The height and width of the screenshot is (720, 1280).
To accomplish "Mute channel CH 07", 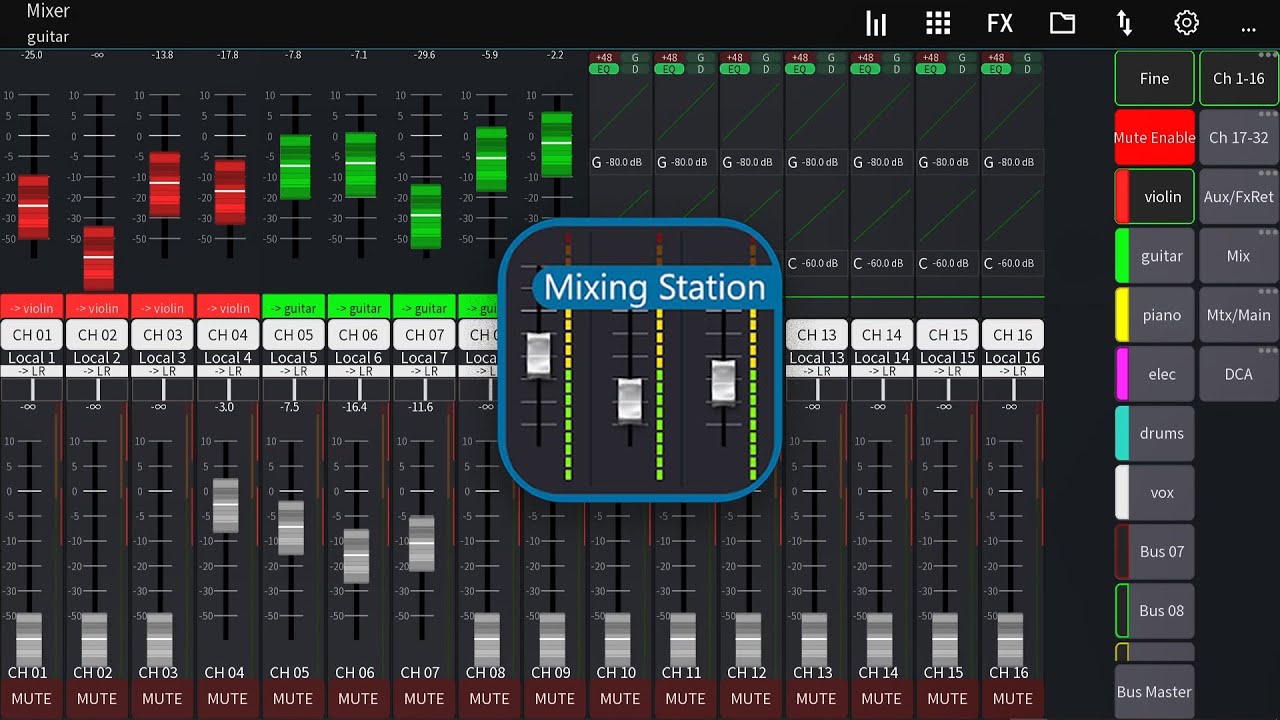I will click(424, 699).
